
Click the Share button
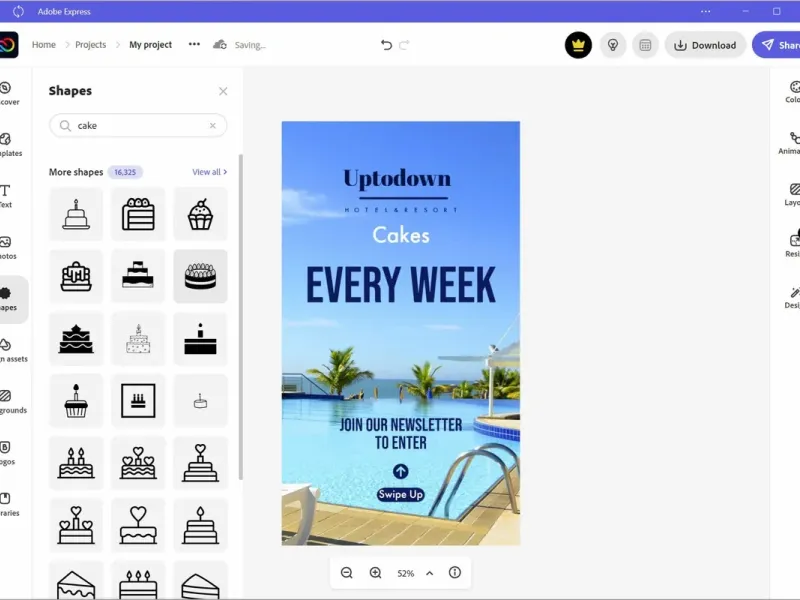coord(777,45)
